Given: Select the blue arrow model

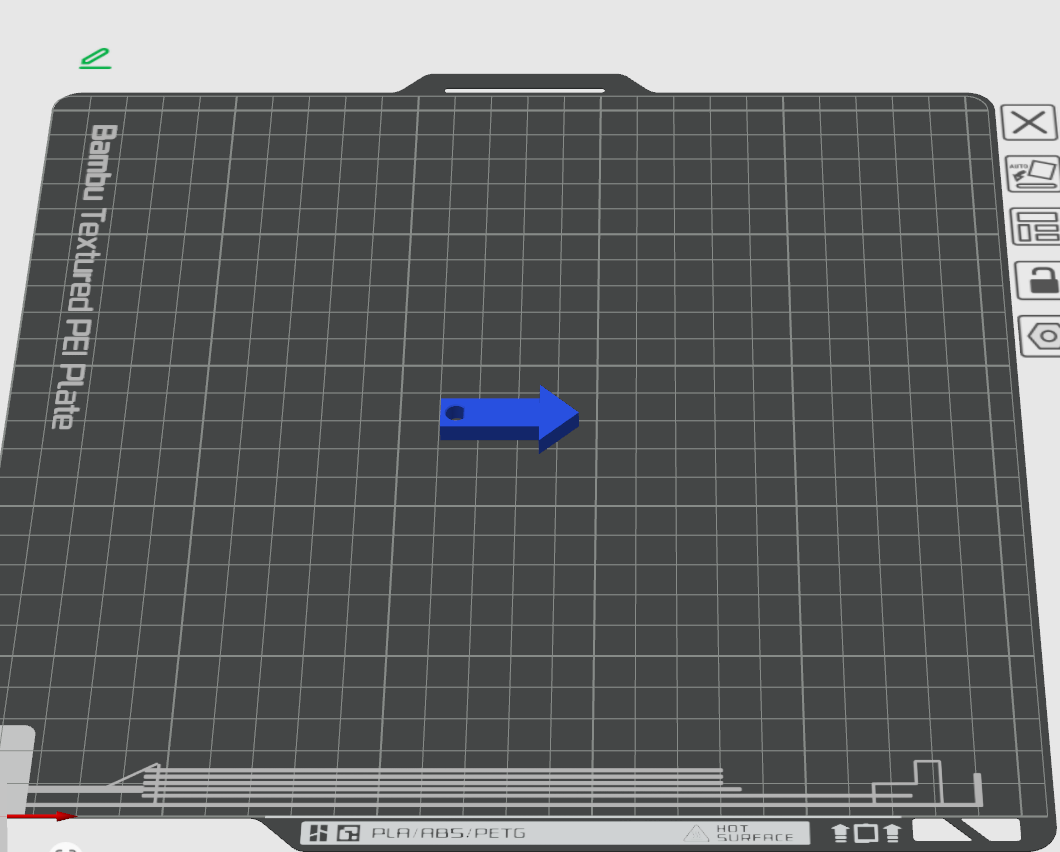Looking at the screenshot, I should coord(509,419).
